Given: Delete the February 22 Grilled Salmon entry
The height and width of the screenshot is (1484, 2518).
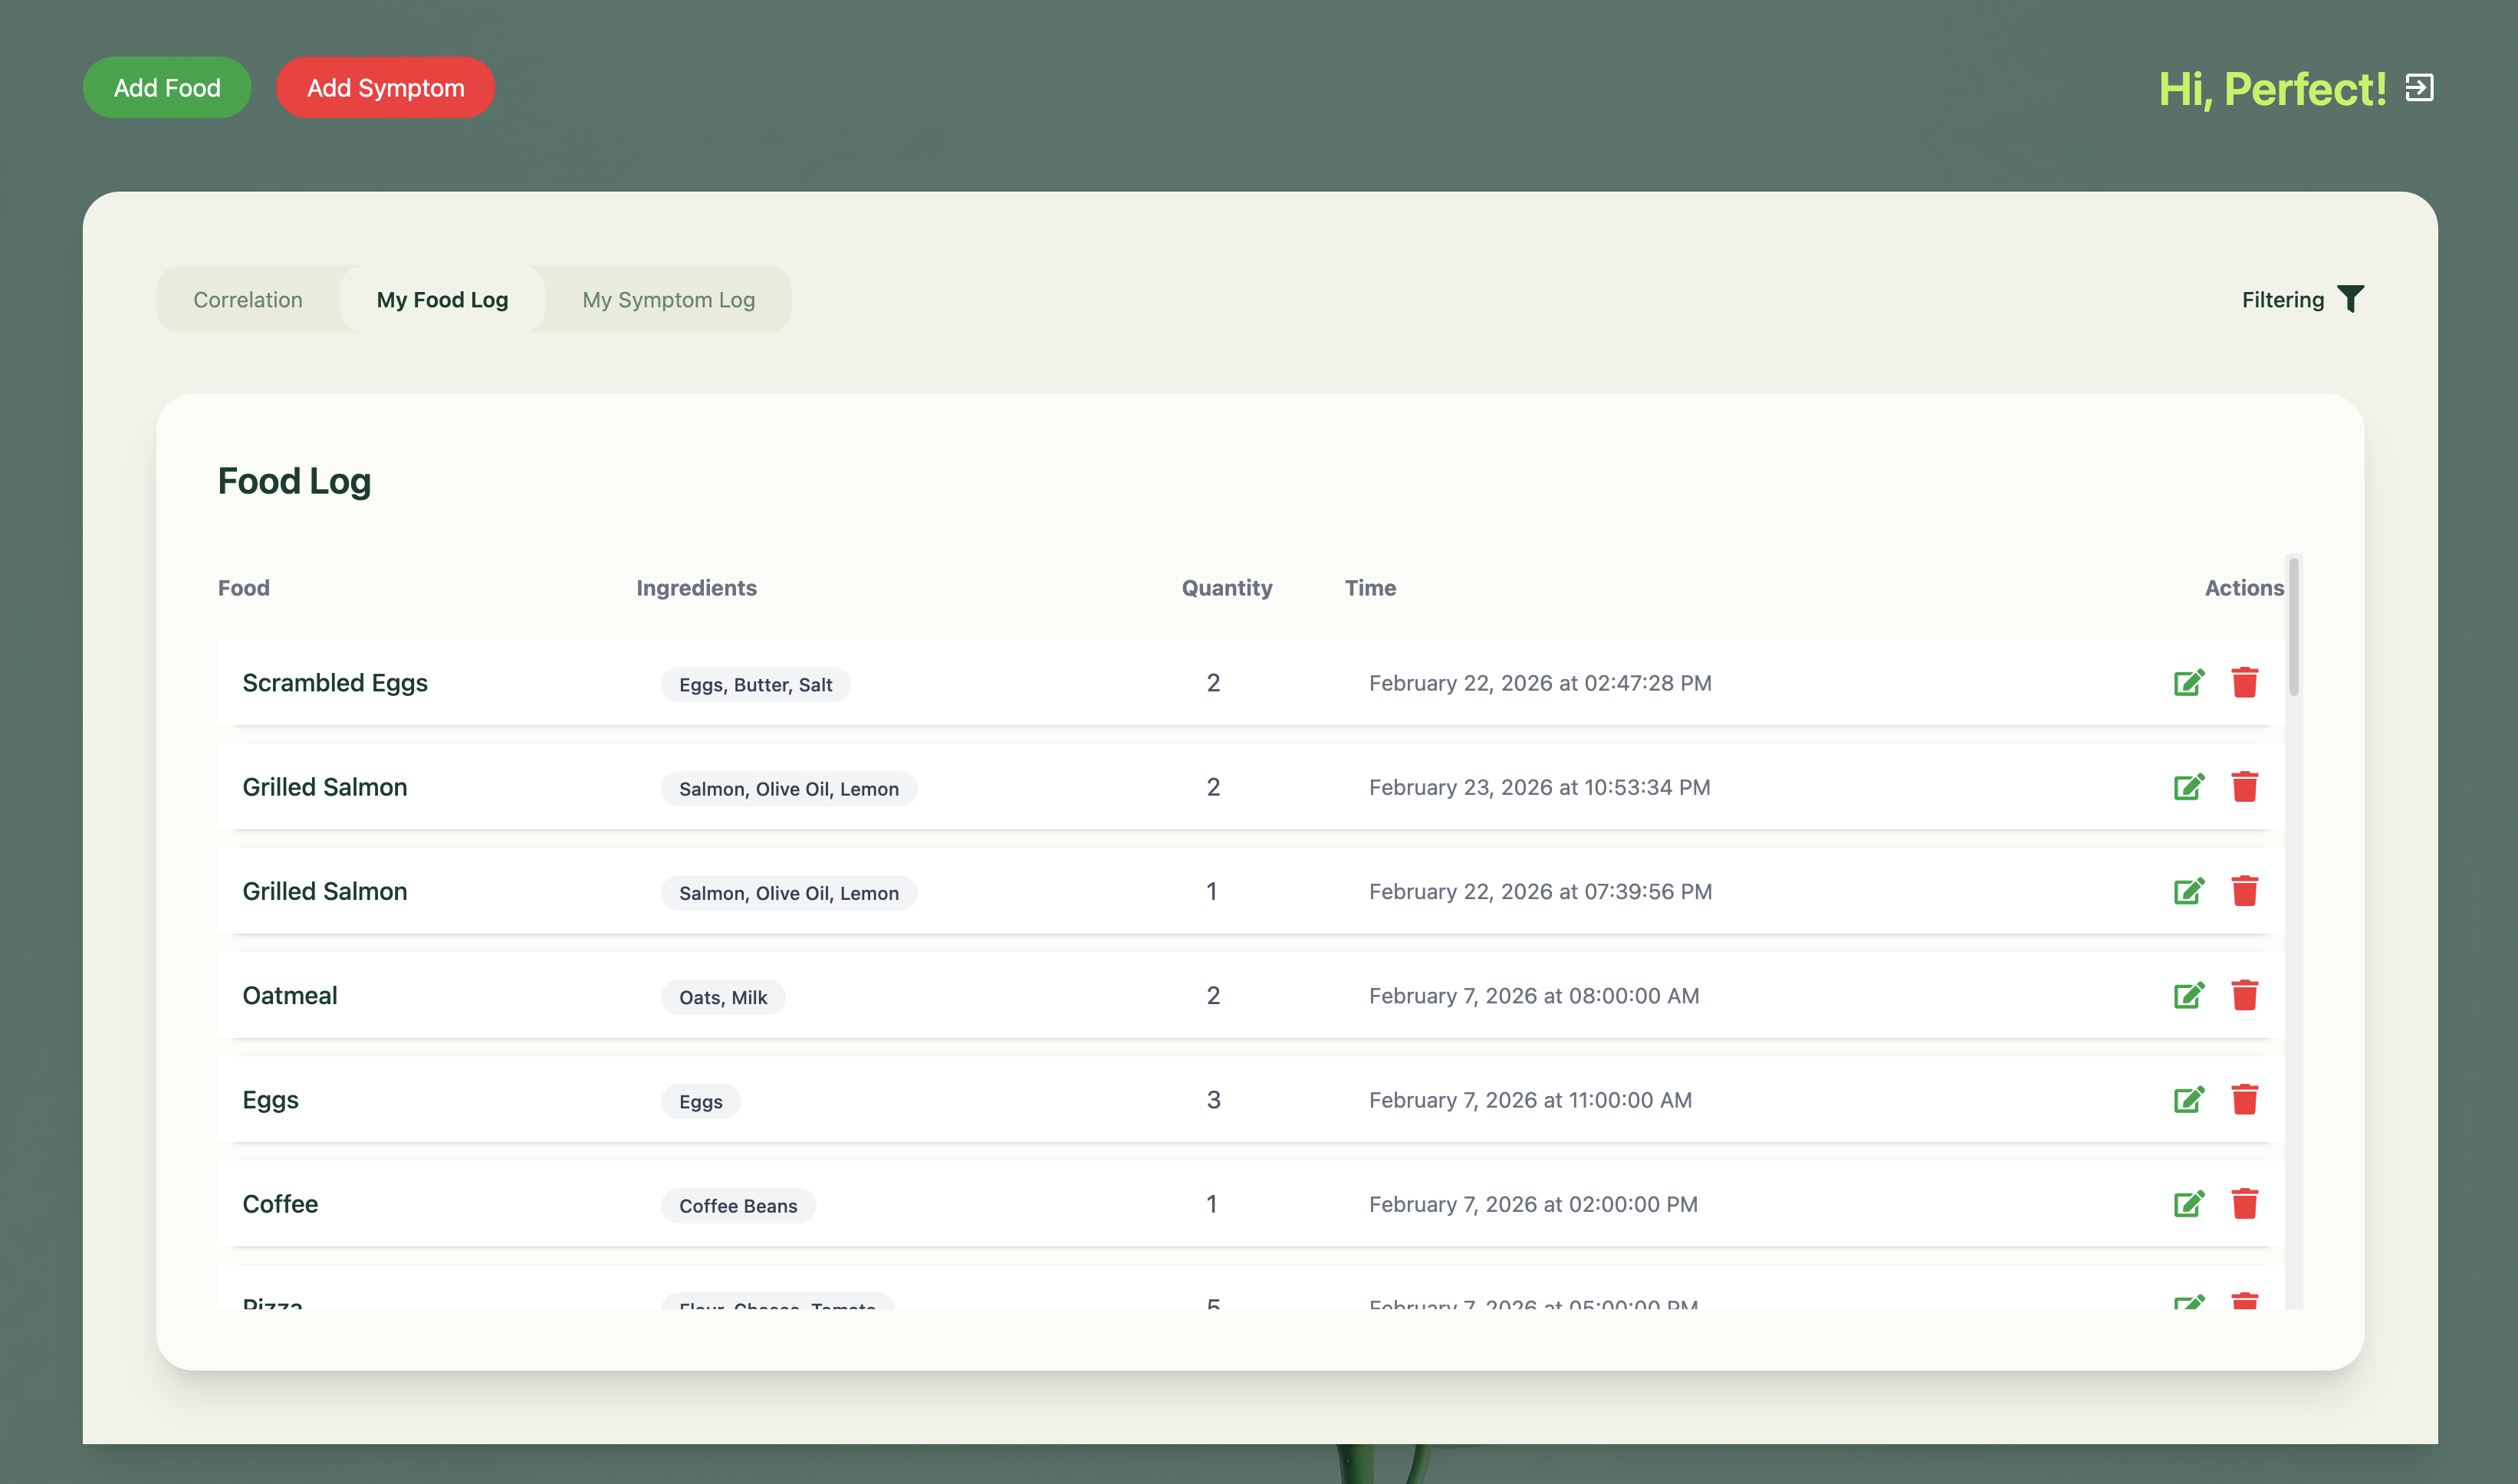Looking at the screenshot, I should point(2244,891).
